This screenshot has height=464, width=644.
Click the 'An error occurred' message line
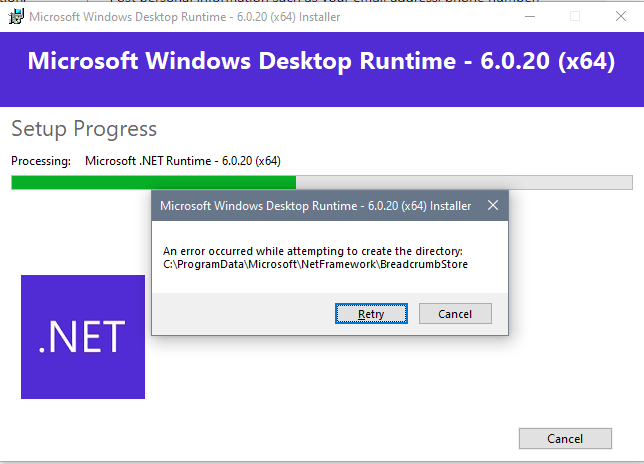[313, 251]
